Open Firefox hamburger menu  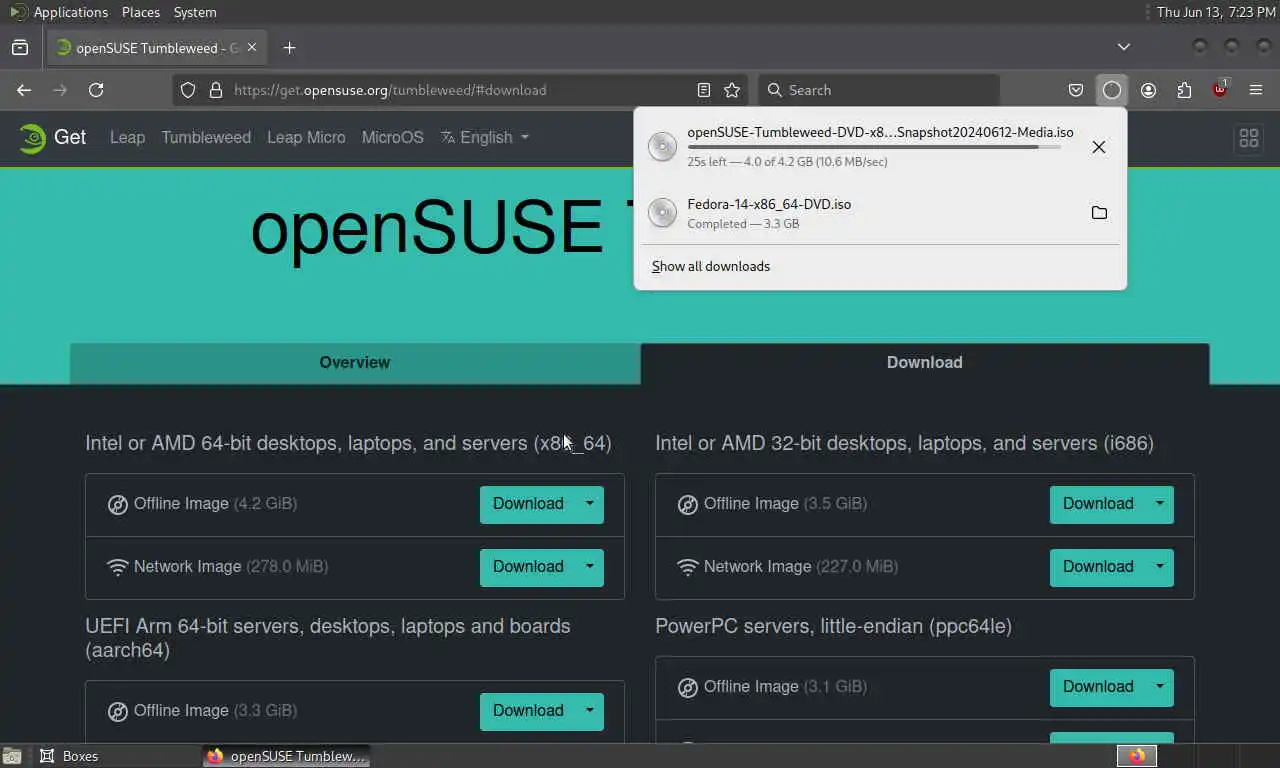(1256, 90)
